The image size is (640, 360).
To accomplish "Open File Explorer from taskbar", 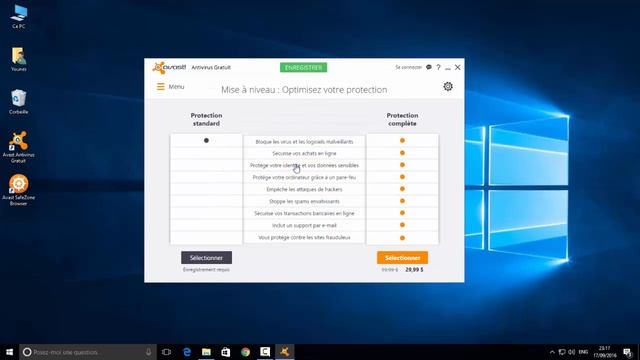I will pyautogui.click(x=206, y=352).
